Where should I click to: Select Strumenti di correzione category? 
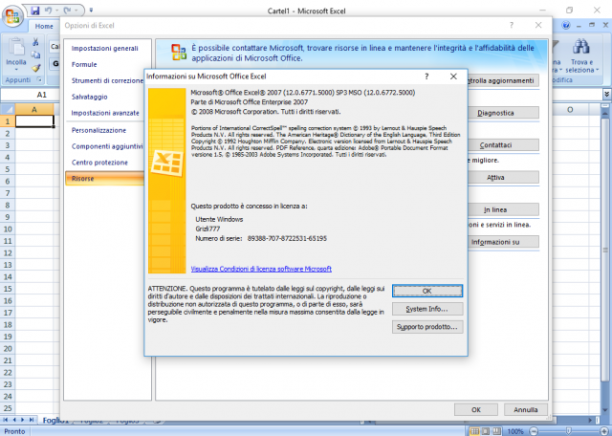pos(107,80)
